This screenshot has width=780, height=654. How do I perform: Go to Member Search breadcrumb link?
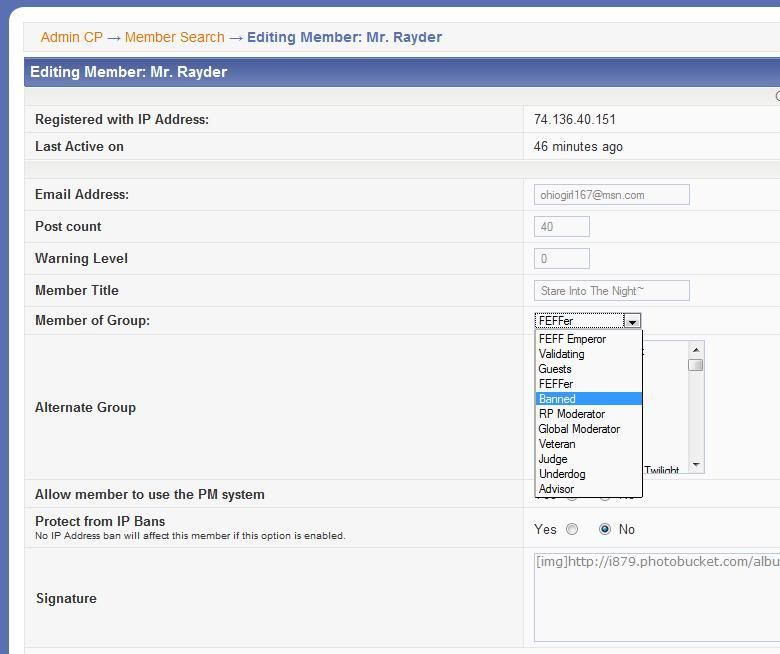click(x=174, y=37)
